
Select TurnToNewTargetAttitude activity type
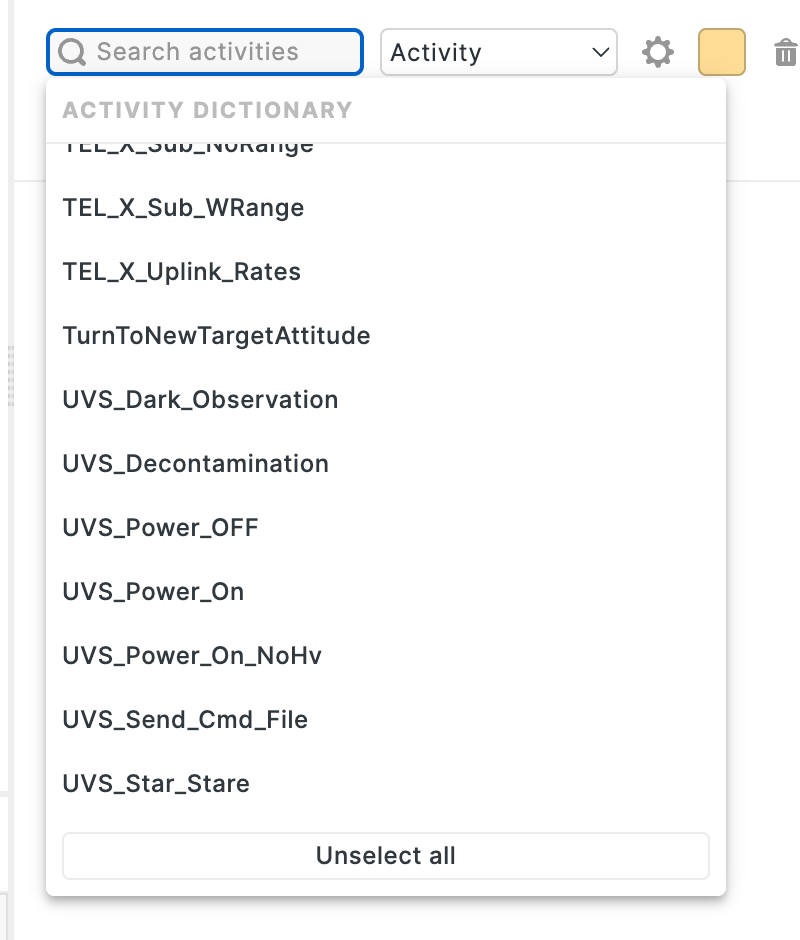click(x=217, y=335)
